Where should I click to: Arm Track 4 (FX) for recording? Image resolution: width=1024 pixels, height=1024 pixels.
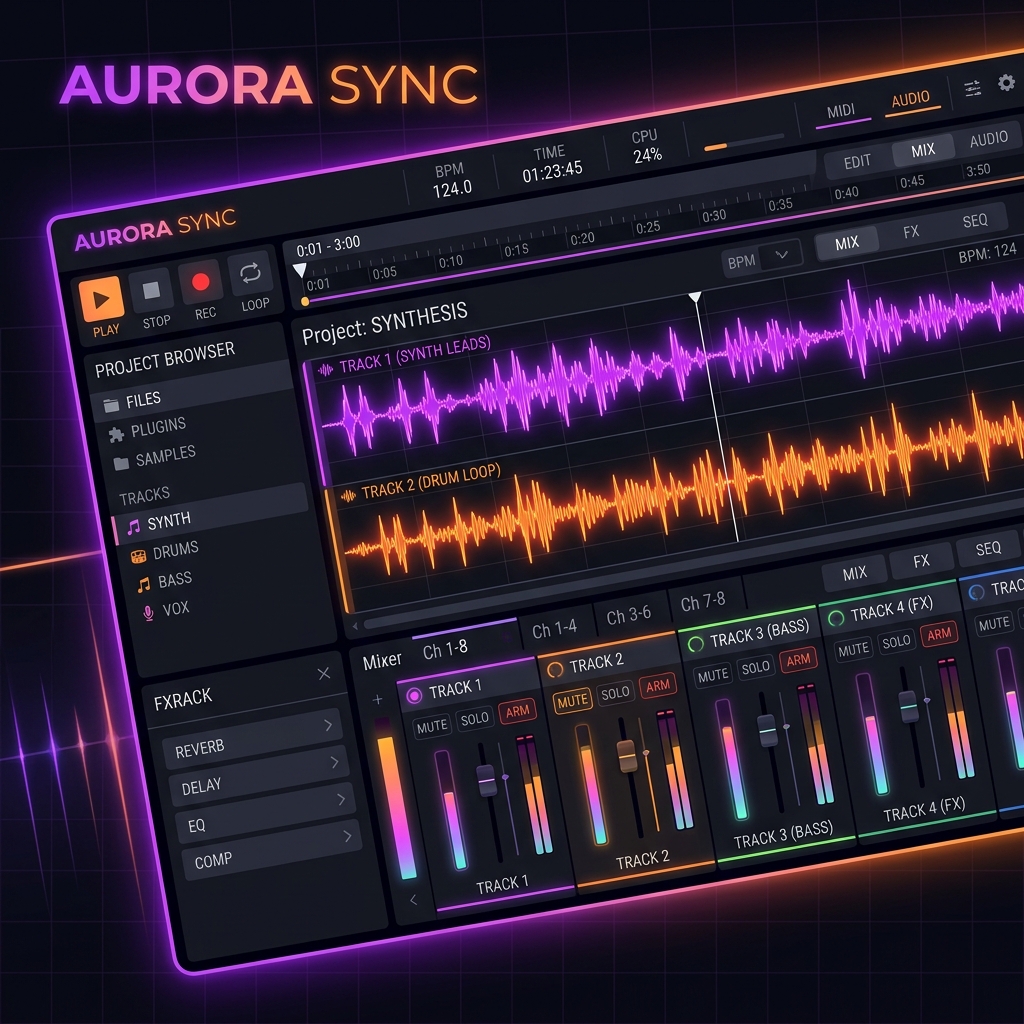tap(939, 634)
